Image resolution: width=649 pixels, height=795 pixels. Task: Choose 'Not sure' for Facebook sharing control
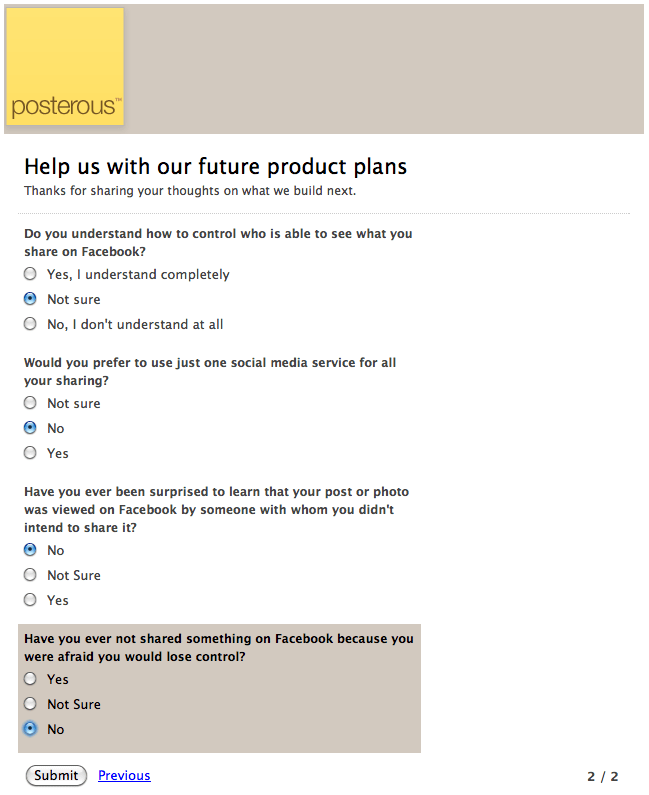pos(30,299)
